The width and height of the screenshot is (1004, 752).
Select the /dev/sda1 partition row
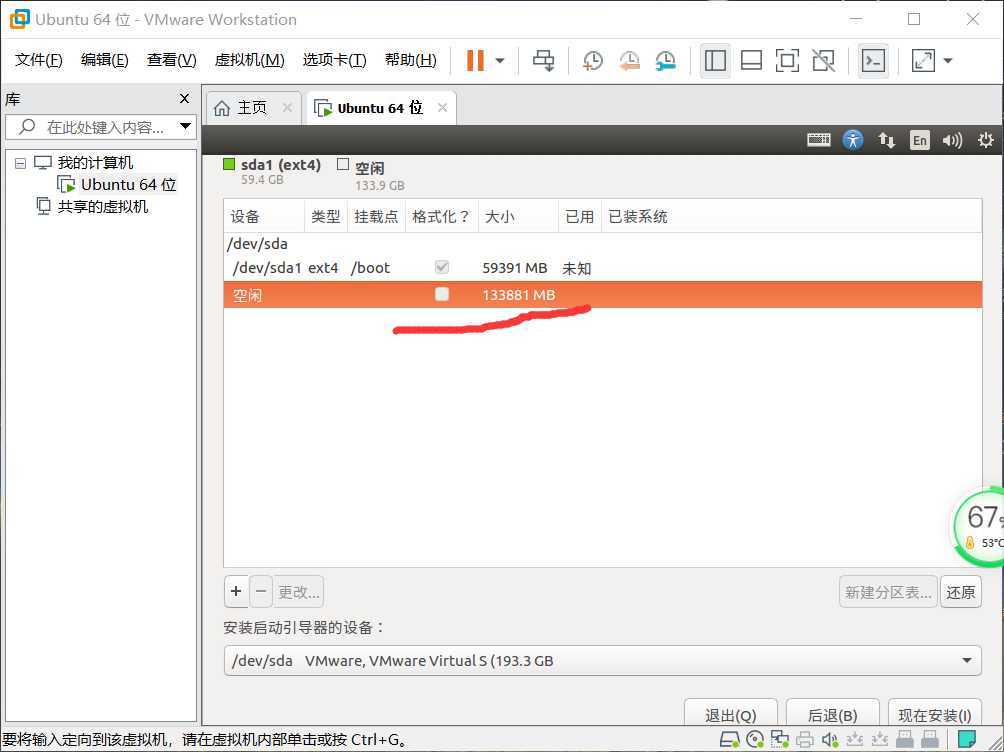pyautogui.click(x=602, y=268)
